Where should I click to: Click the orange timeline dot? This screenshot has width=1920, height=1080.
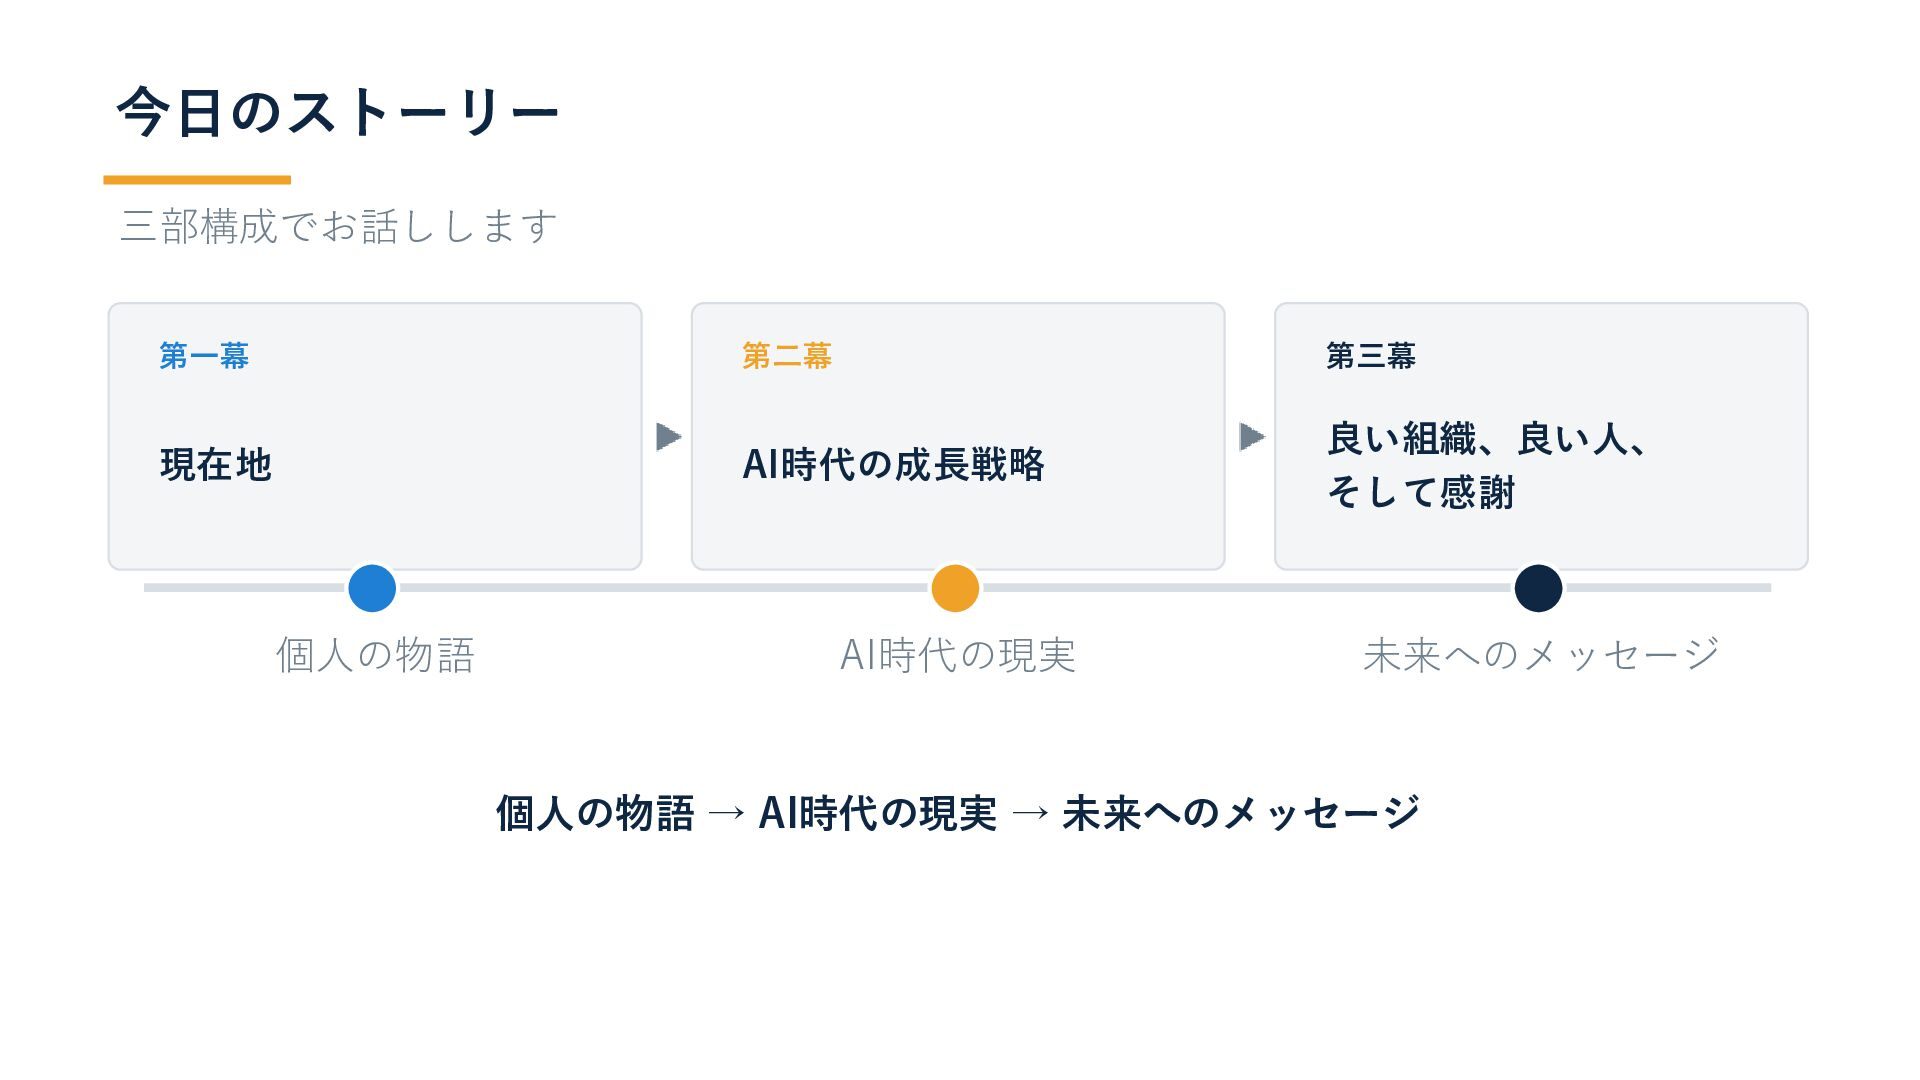pos(955,588)
